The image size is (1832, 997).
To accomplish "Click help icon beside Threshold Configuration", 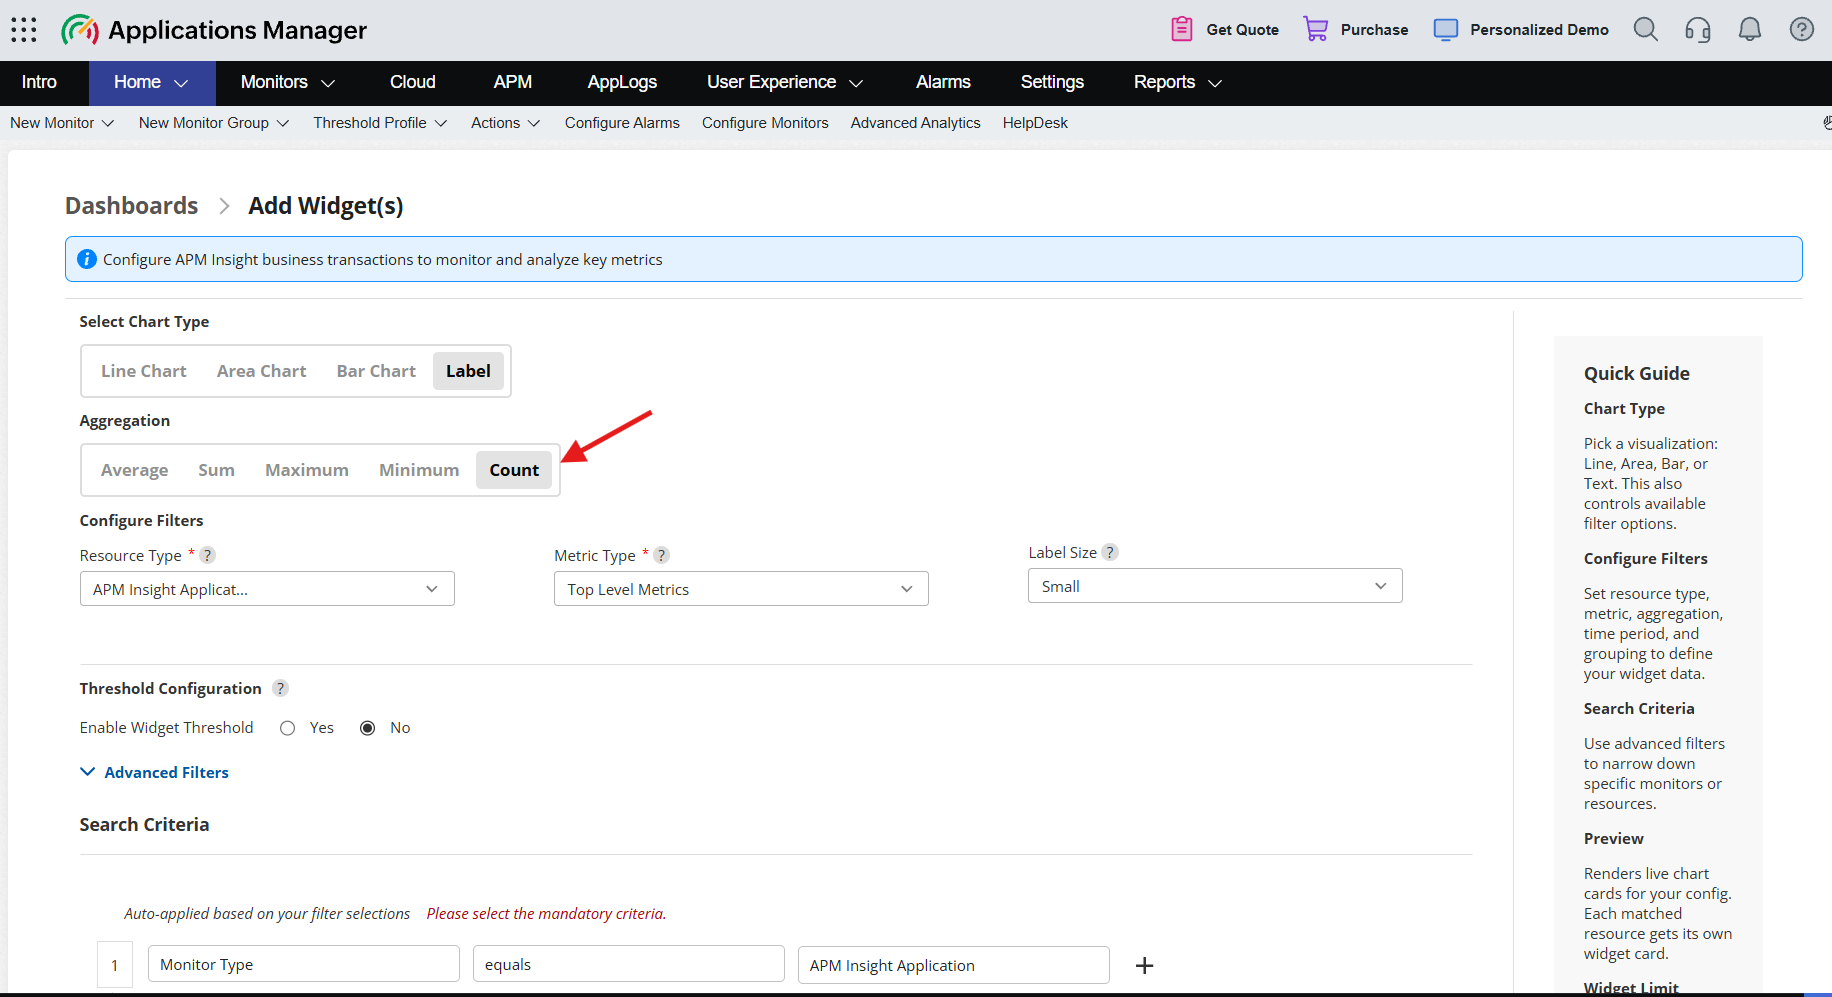I will tap(281, 688).
